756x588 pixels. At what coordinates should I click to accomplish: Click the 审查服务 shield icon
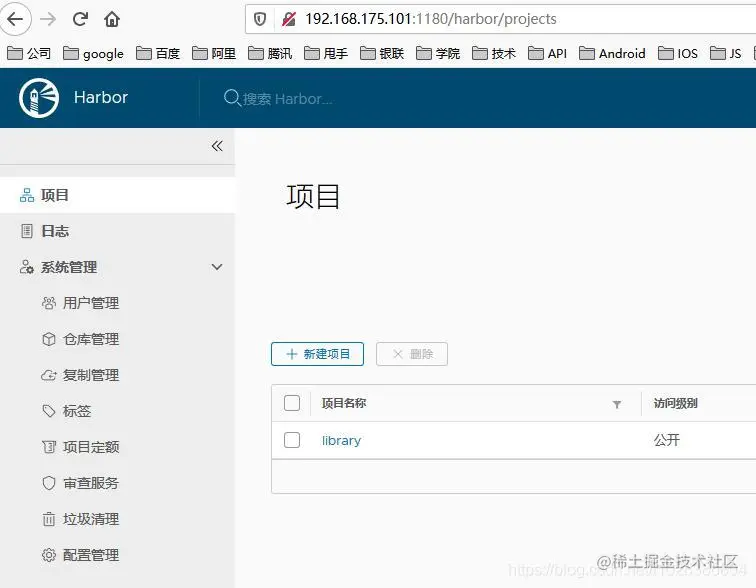coord(49,483)
